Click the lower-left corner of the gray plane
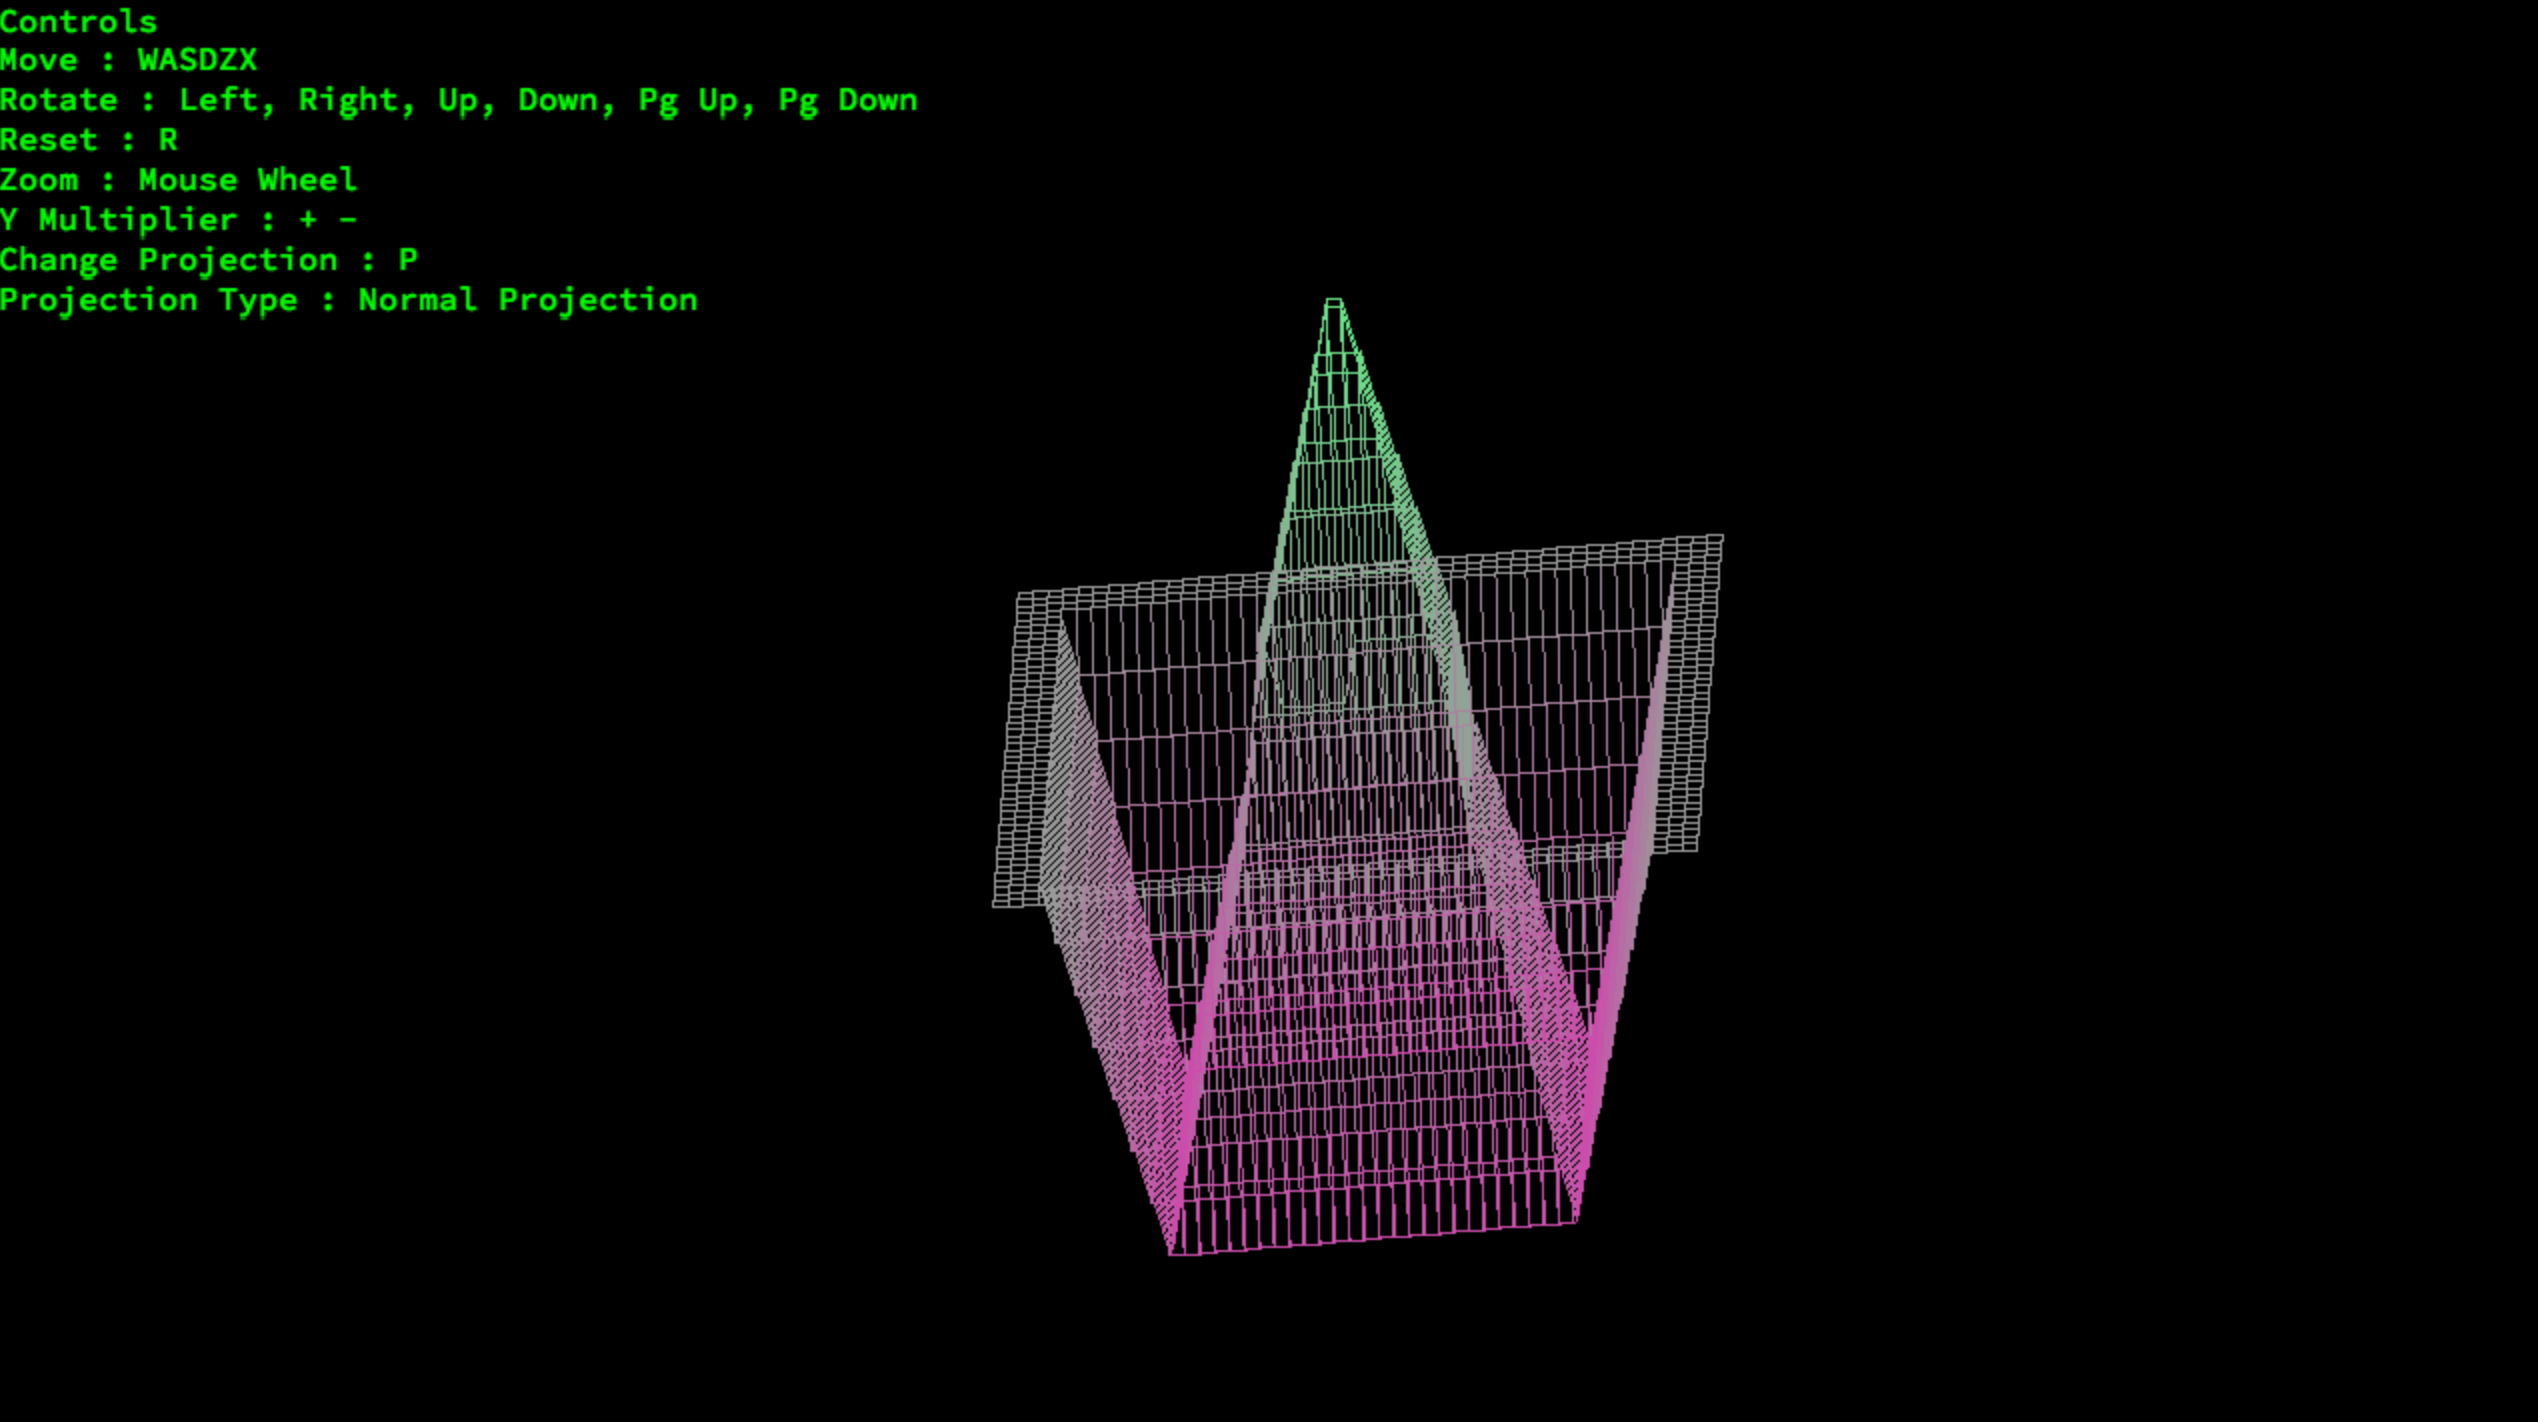 996,903
